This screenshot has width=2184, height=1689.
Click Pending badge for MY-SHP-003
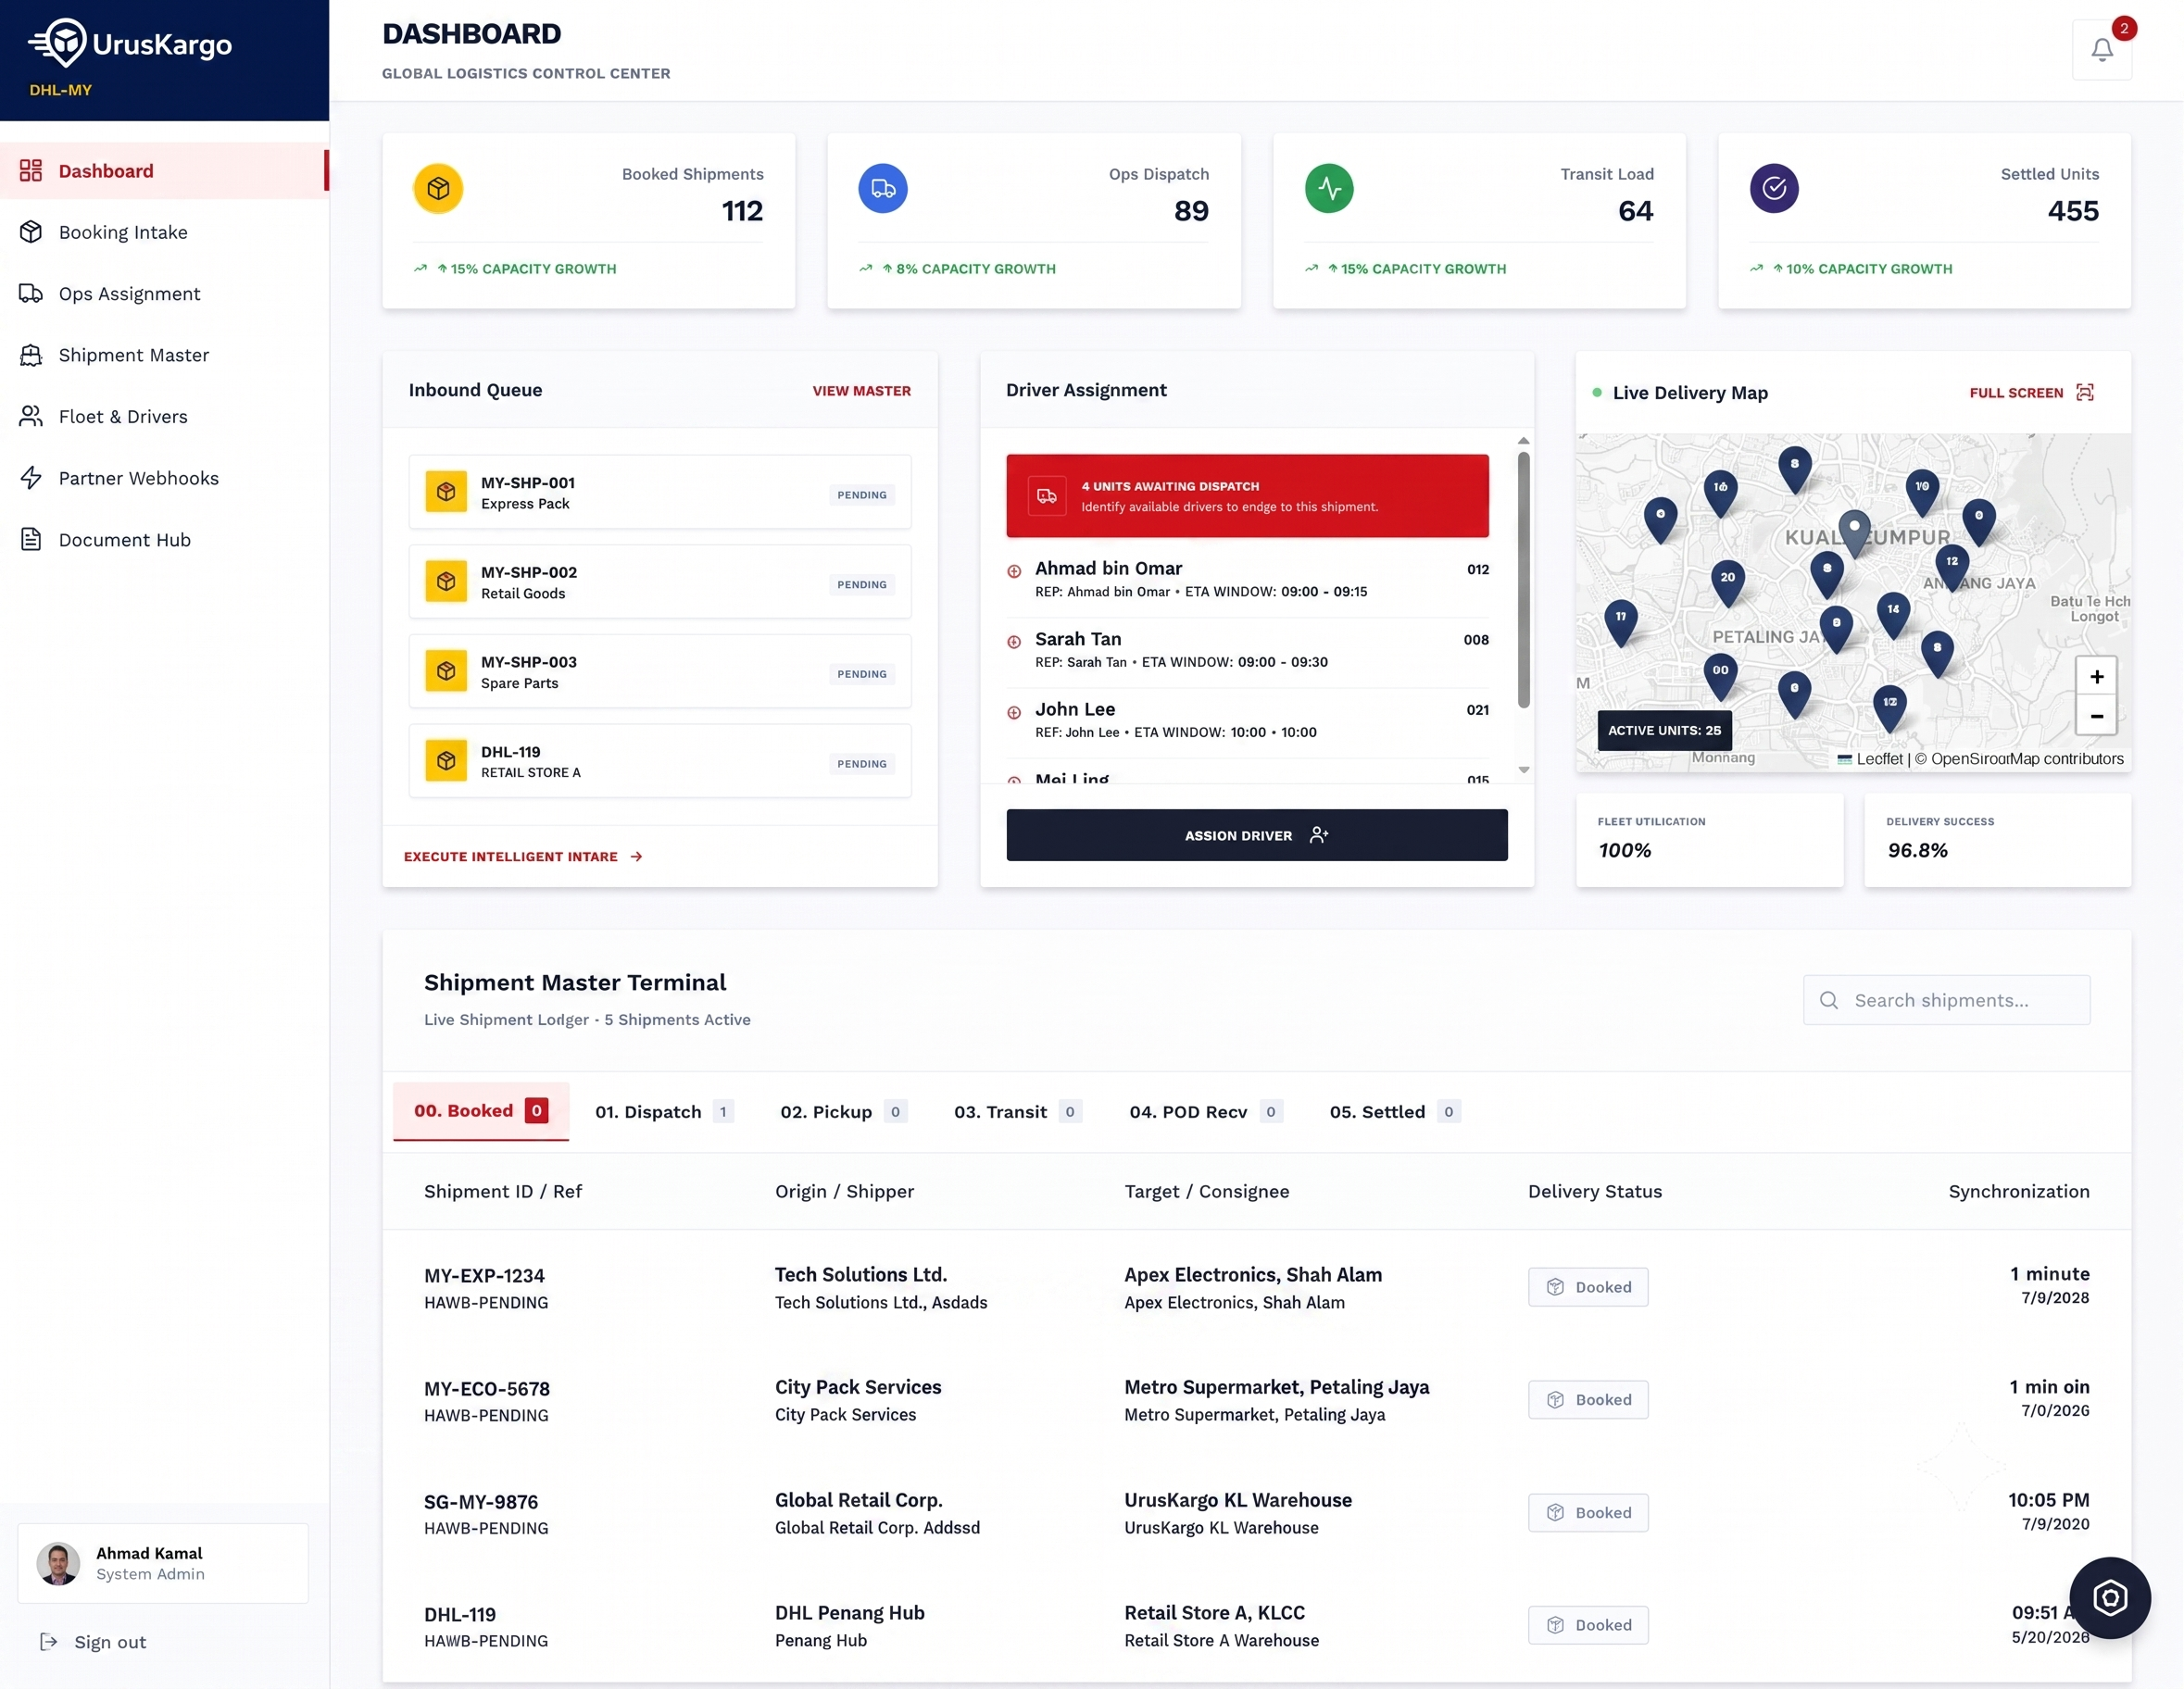click(x=861, y=674)
